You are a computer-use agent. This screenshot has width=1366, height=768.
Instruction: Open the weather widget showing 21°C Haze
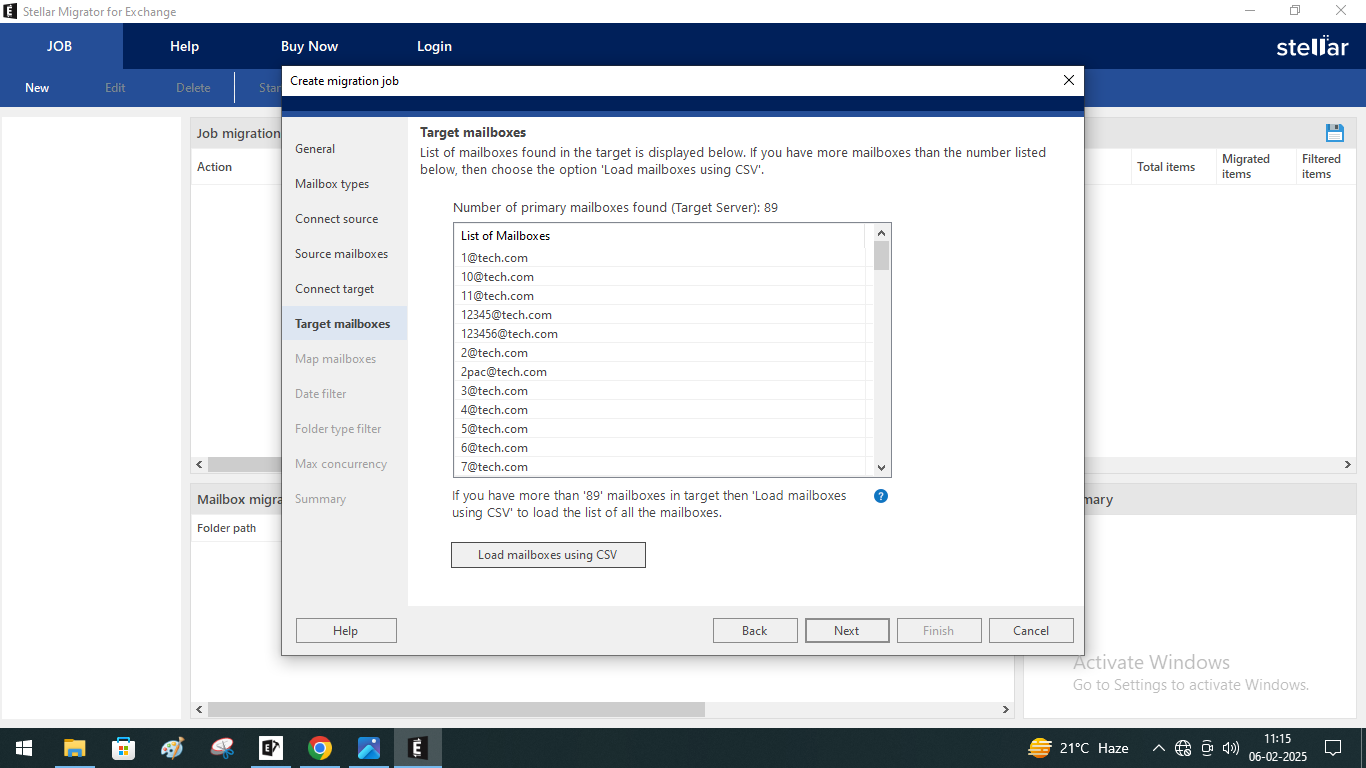click(x=1078, y=748)
